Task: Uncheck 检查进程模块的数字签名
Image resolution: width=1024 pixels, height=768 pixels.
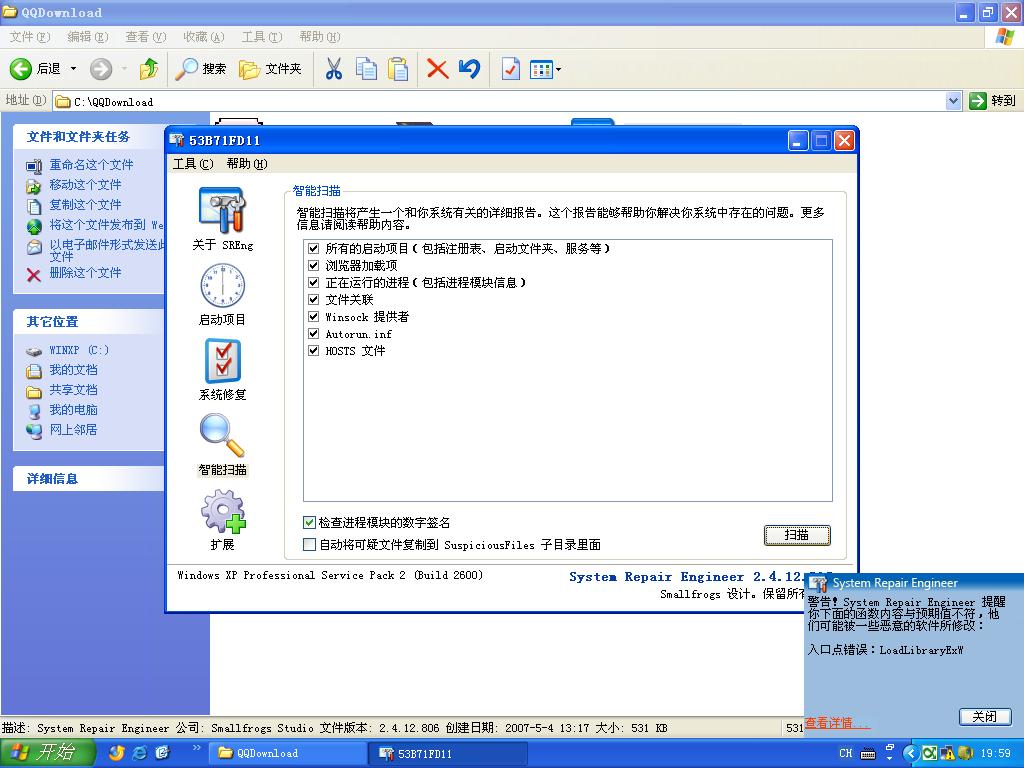Action: pyautogui.click(x=310, y=522)
